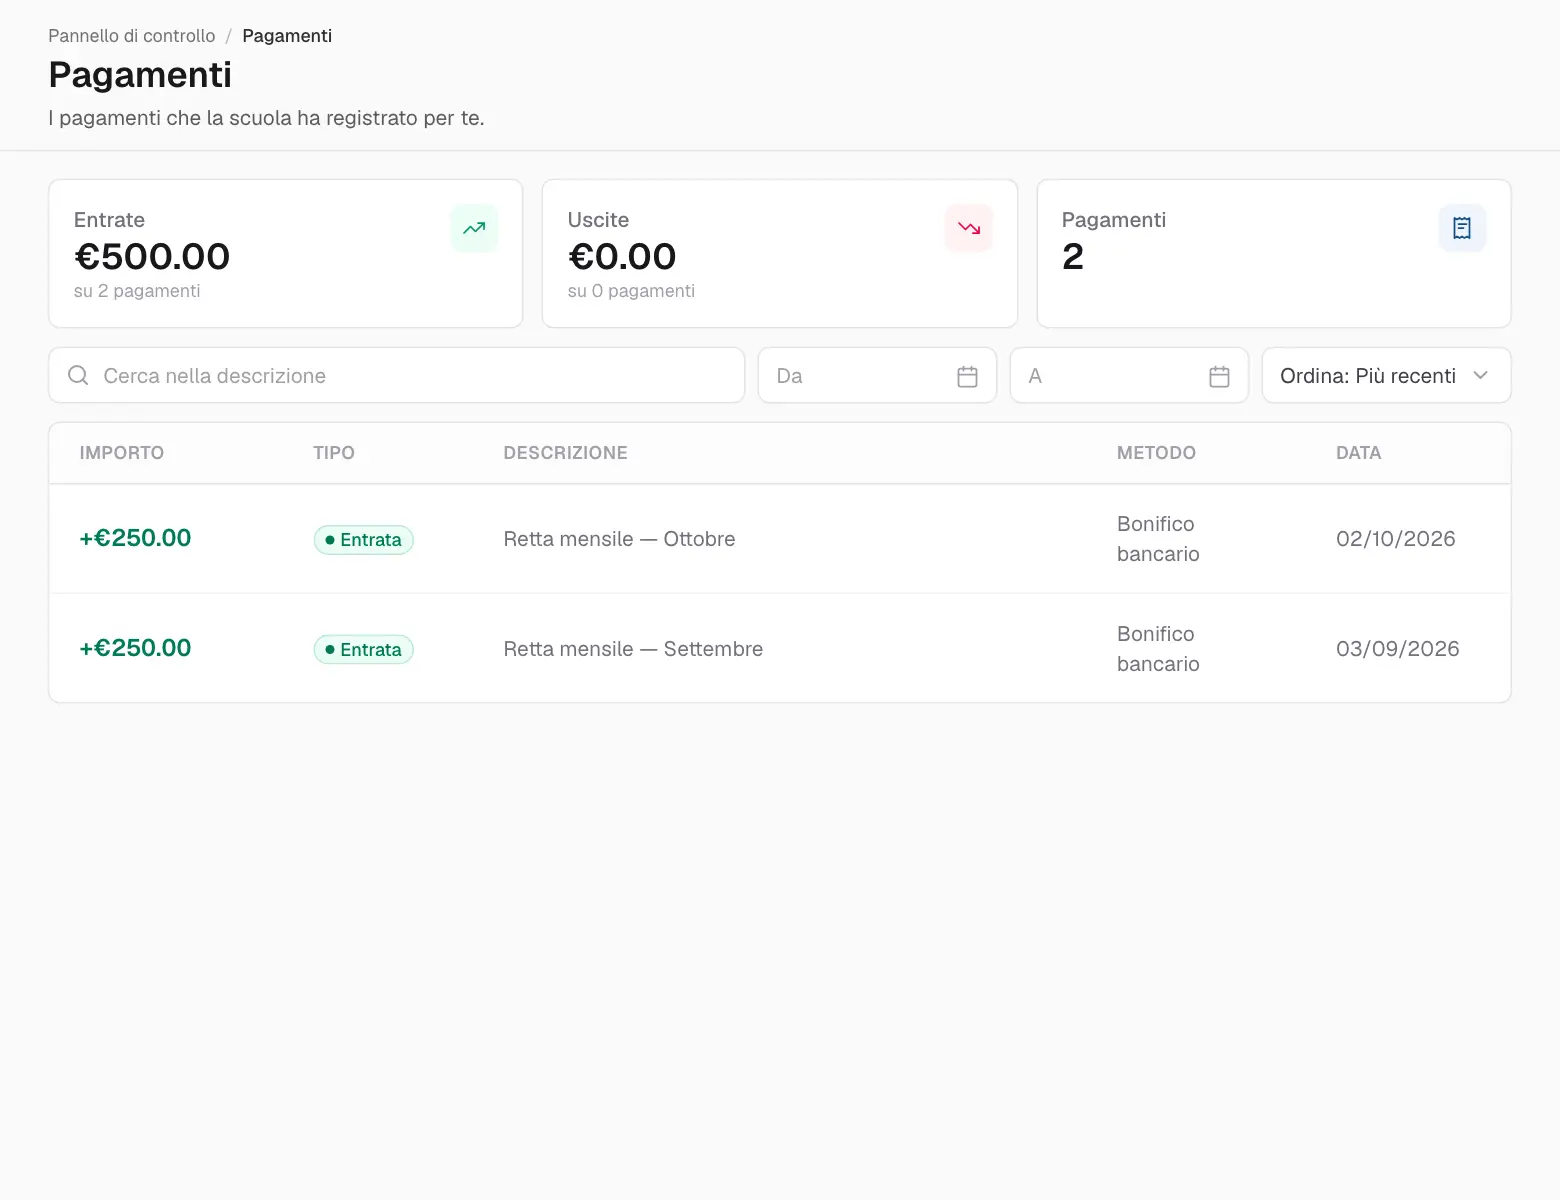The width and height of the screenshot is (1560, 1200).
Task: Click Bonifico bancario in the Ottobre row
Action: point(1158,539)
